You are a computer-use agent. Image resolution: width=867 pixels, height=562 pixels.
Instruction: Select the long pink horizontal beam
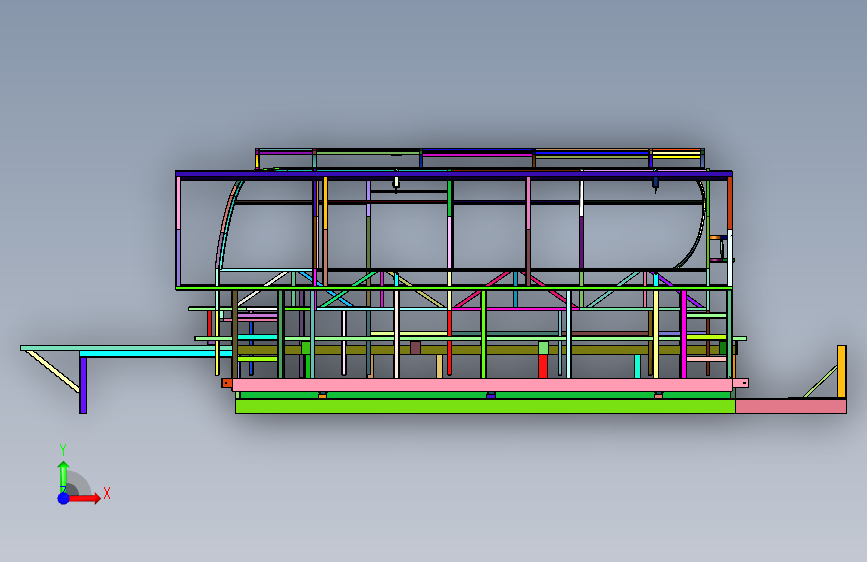coord(482,385)
